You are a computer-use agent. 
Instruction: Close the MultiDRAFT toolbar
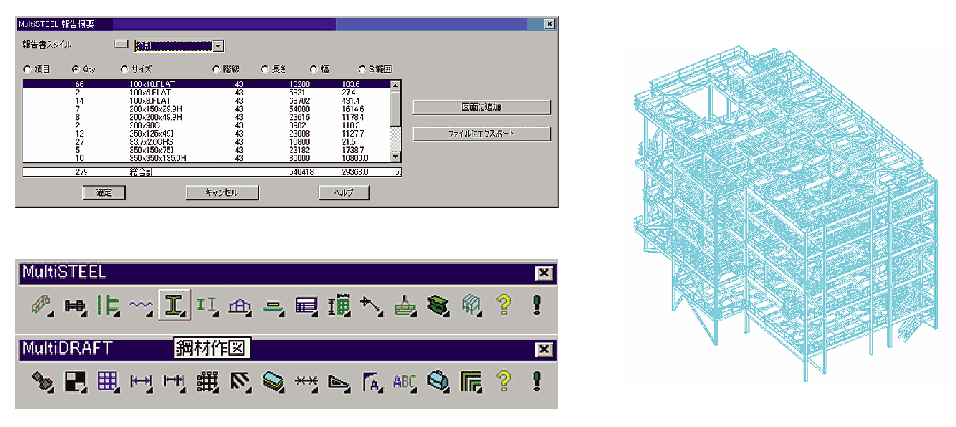(x=543, y=350)
